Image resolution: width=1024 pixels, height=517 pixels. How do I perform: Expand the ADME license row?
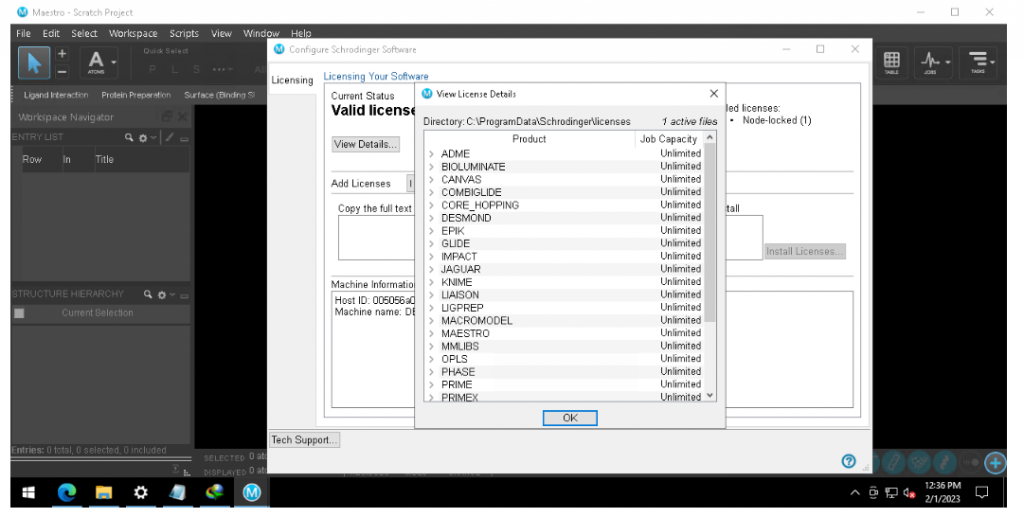431,154
